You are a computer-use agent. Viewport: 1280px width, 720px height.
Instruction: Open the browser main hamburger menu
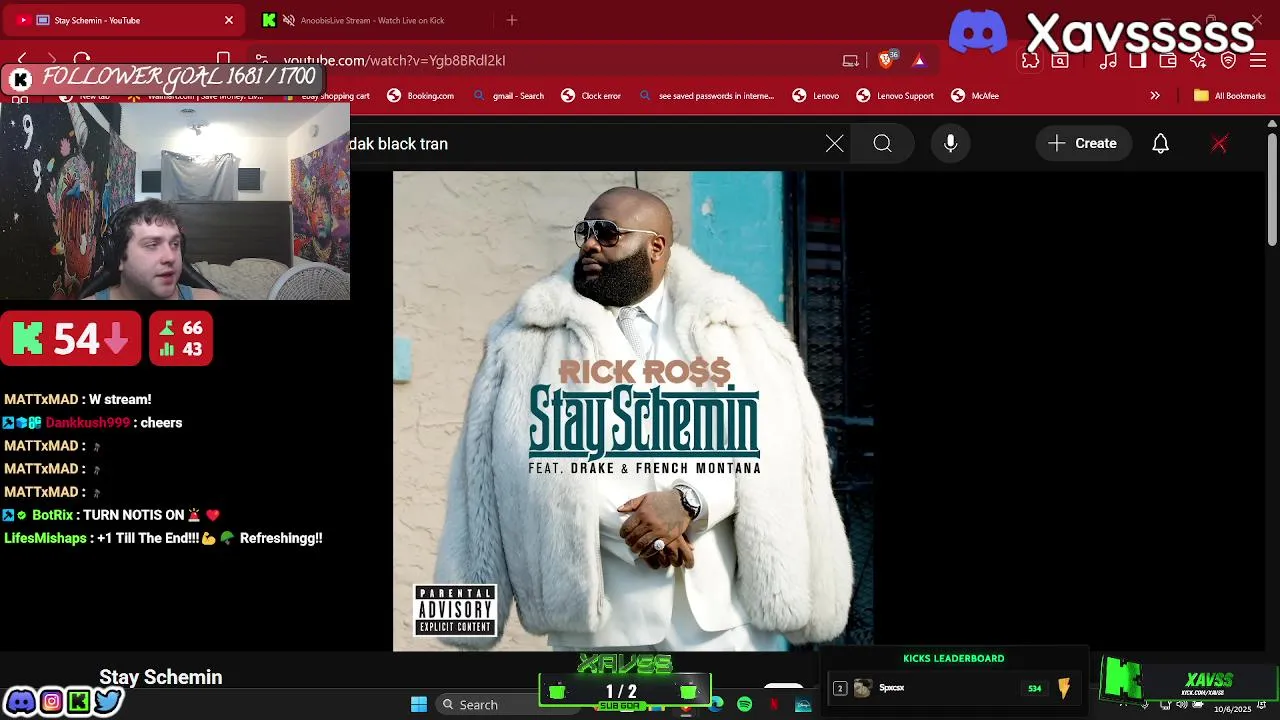(x=1258, y=60)
